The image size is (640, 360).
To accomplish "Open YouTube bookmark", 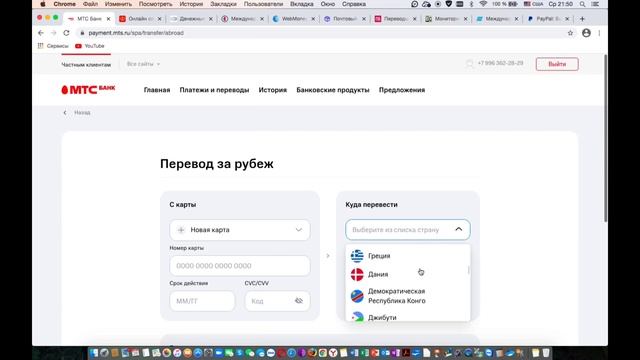I will 90,46.
